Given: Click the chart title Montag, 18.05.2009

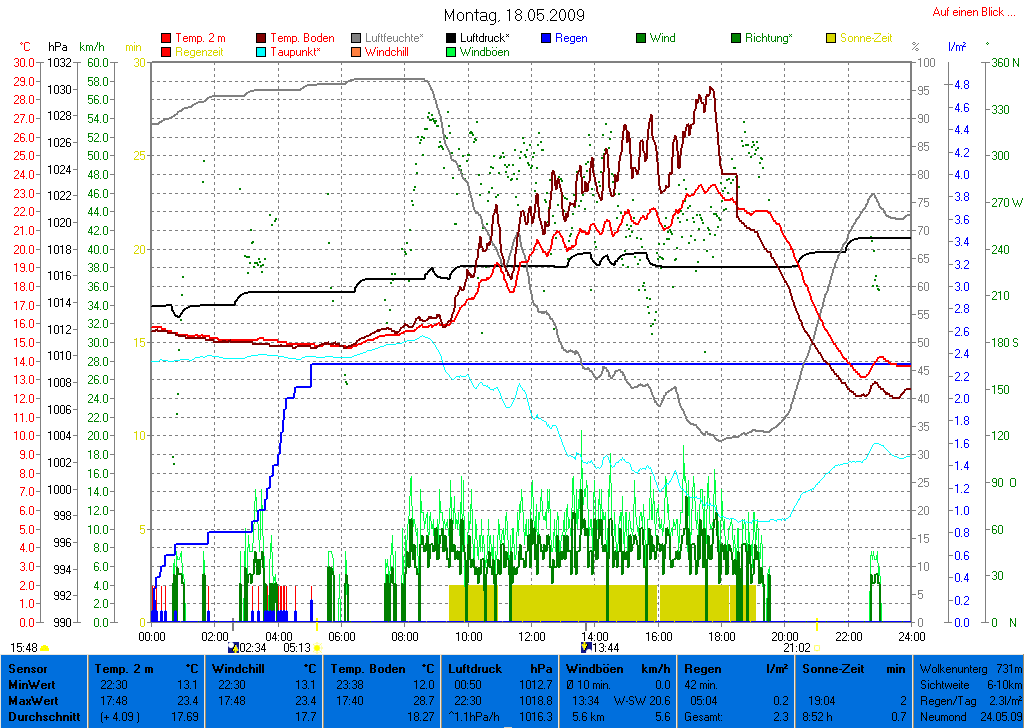Looking at the screenshot, I should pyautogui.click(x=514, y=15).
